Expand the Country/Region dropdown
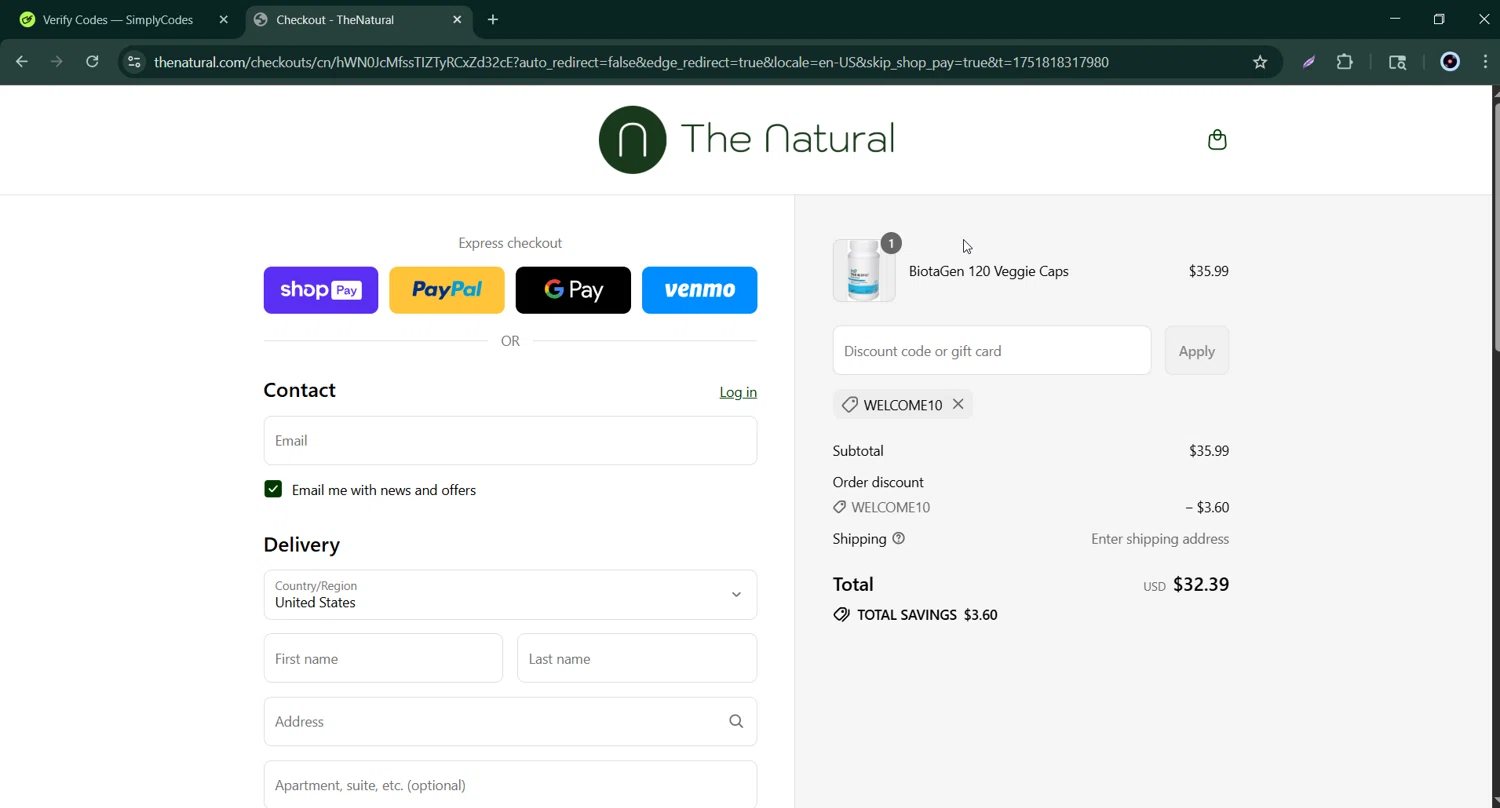The height and width of the screenshot is (808, 1500). coord(510,595)
